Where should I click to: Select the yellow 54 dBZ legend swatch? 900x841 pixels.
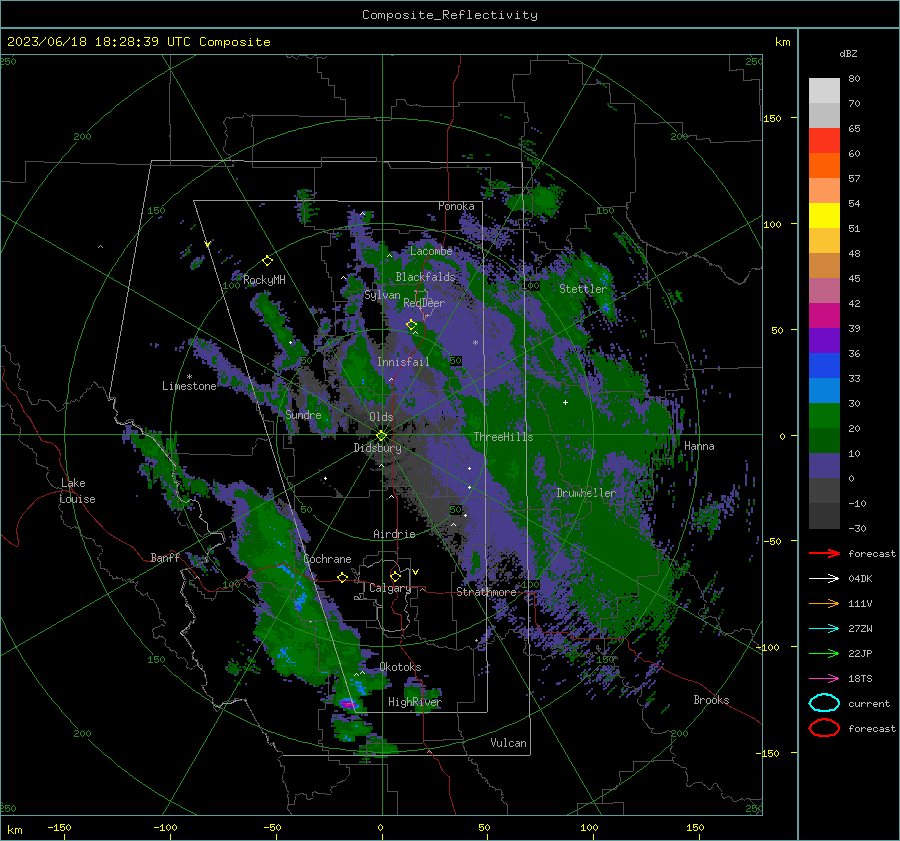pos(824,215)
